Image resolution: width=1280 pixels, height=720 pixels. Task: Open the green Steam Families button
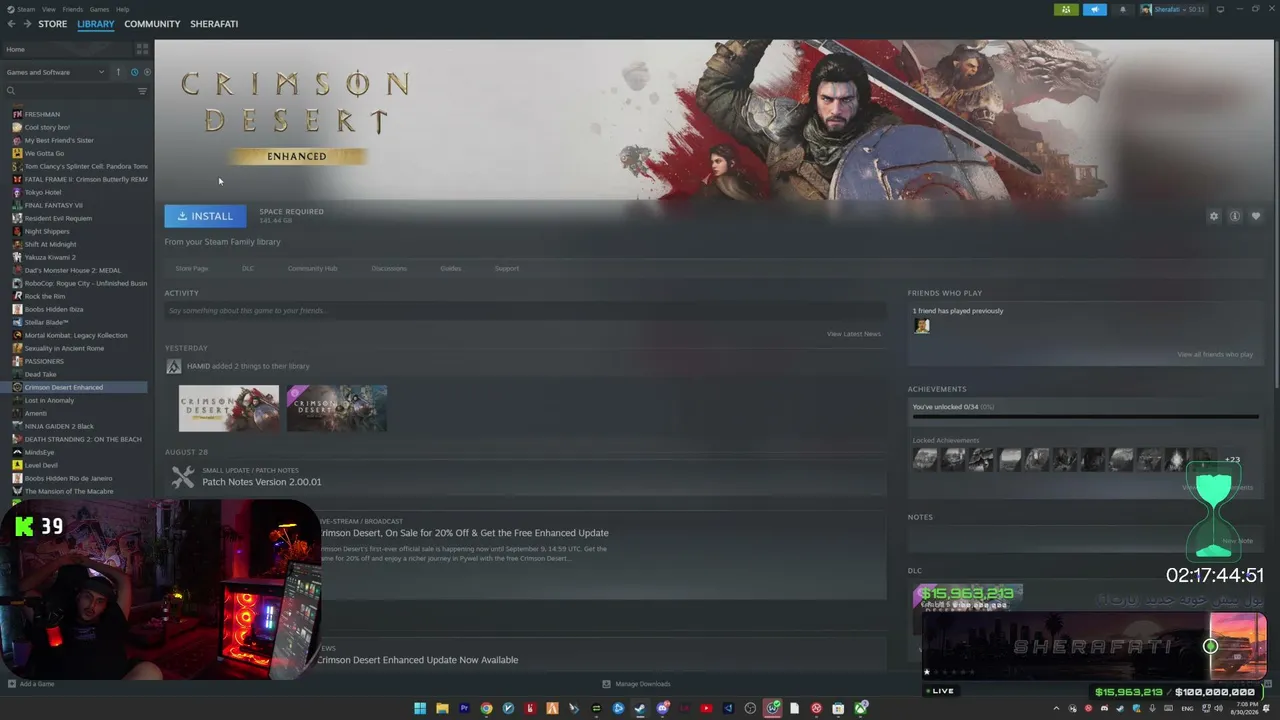point(1066,9)
